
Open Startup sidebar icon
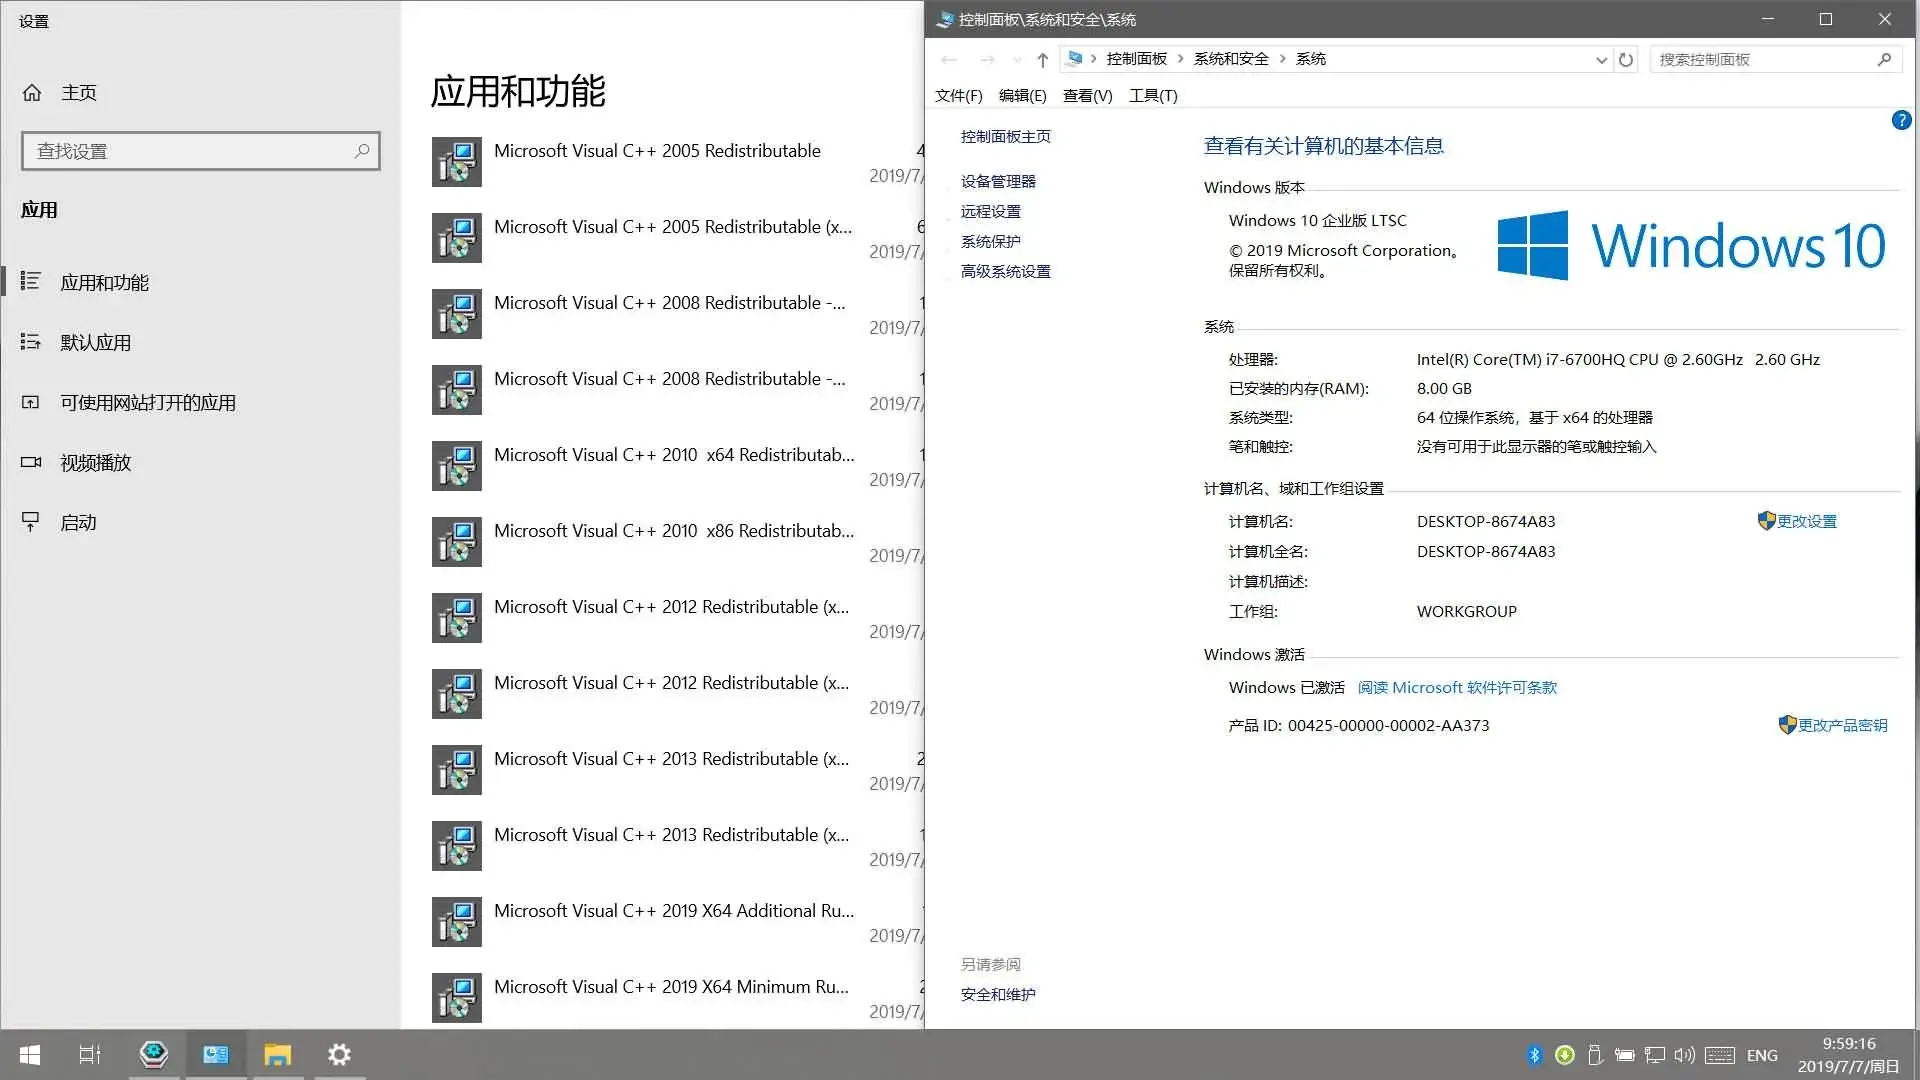pyautogui.click(x=31, y=522)
